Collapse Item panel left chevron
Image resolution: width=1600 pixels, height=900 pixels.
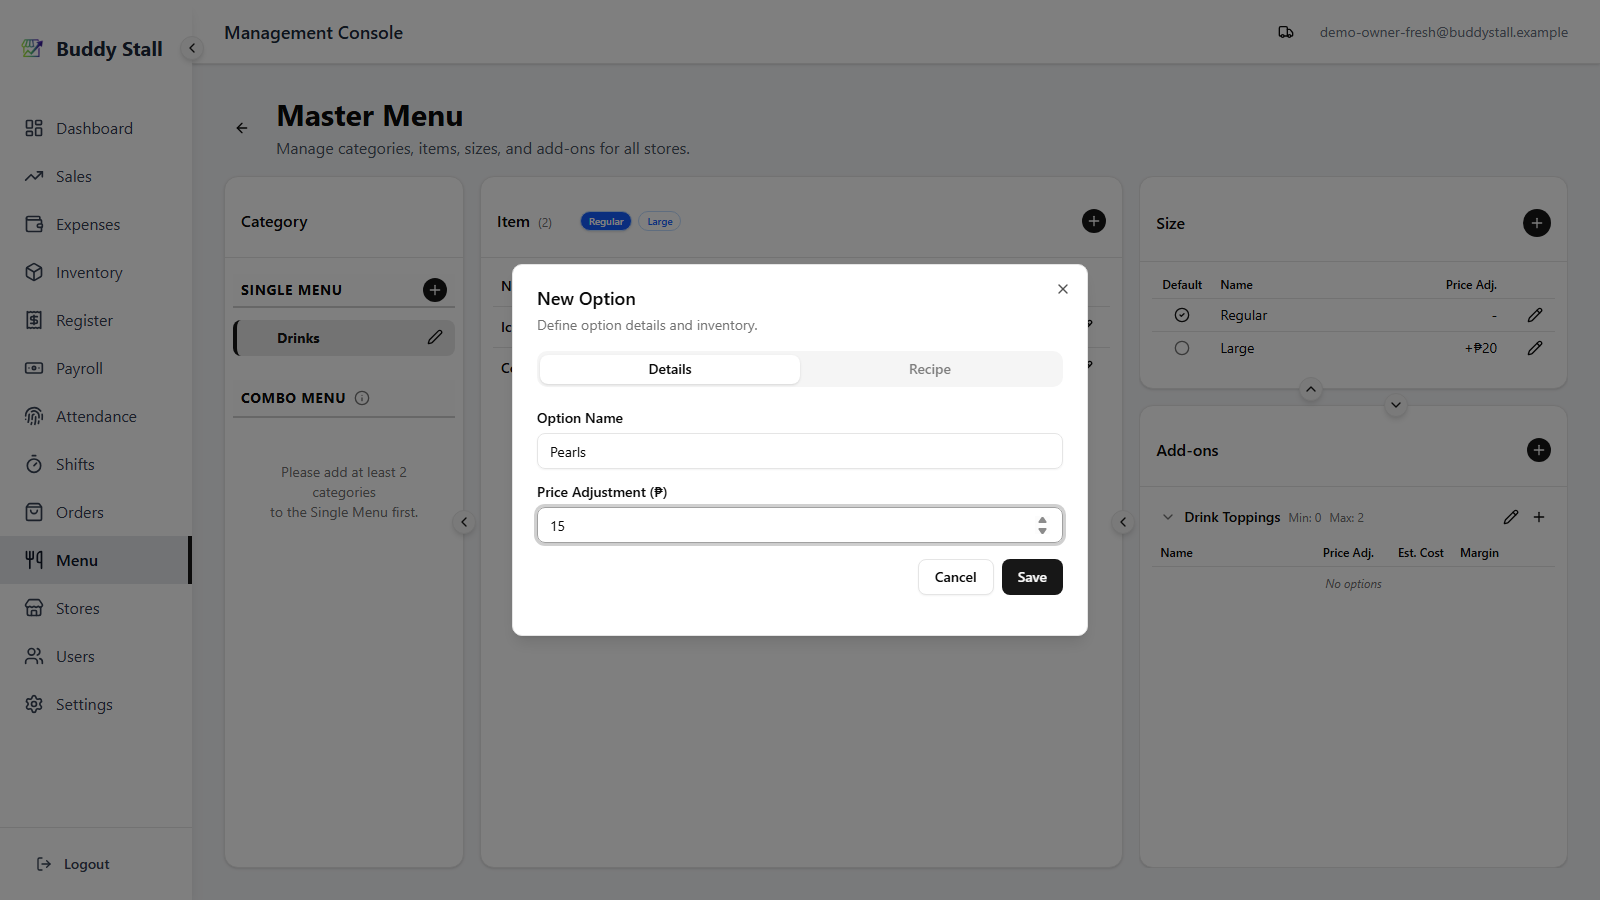(1123, 522)
